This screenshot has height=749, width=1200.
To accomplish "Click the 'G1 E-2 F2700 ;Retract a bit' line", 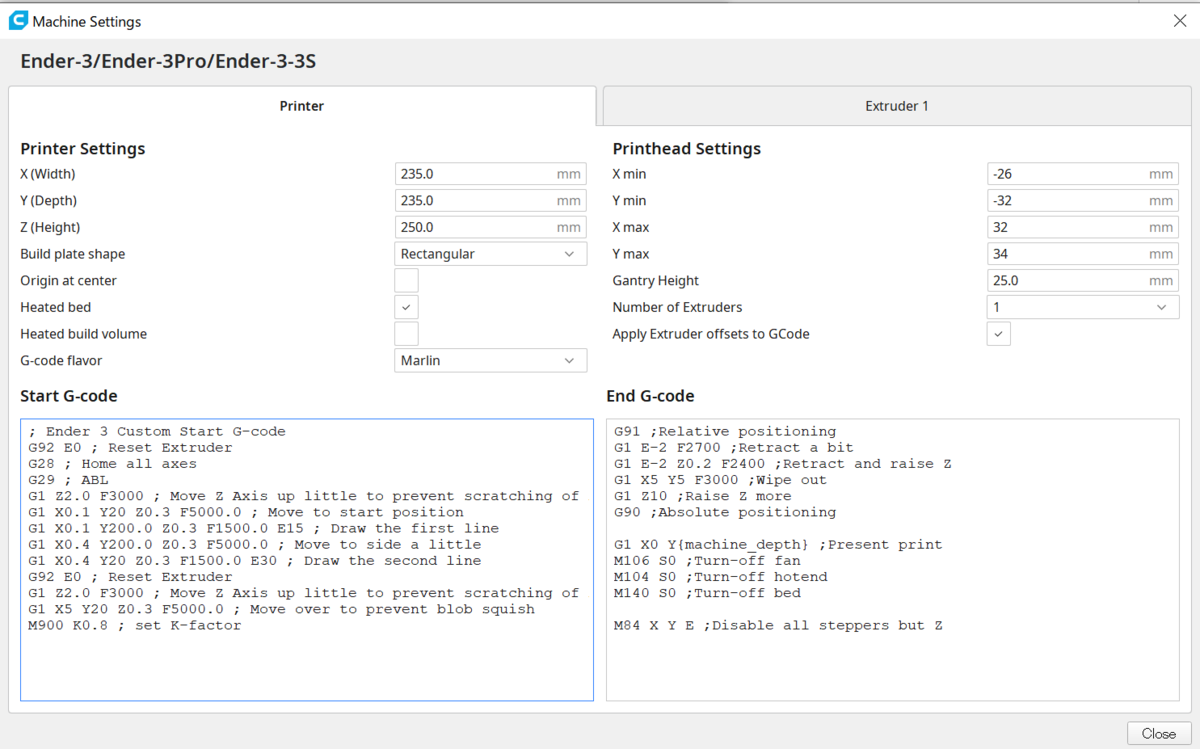I will point(734,448).
